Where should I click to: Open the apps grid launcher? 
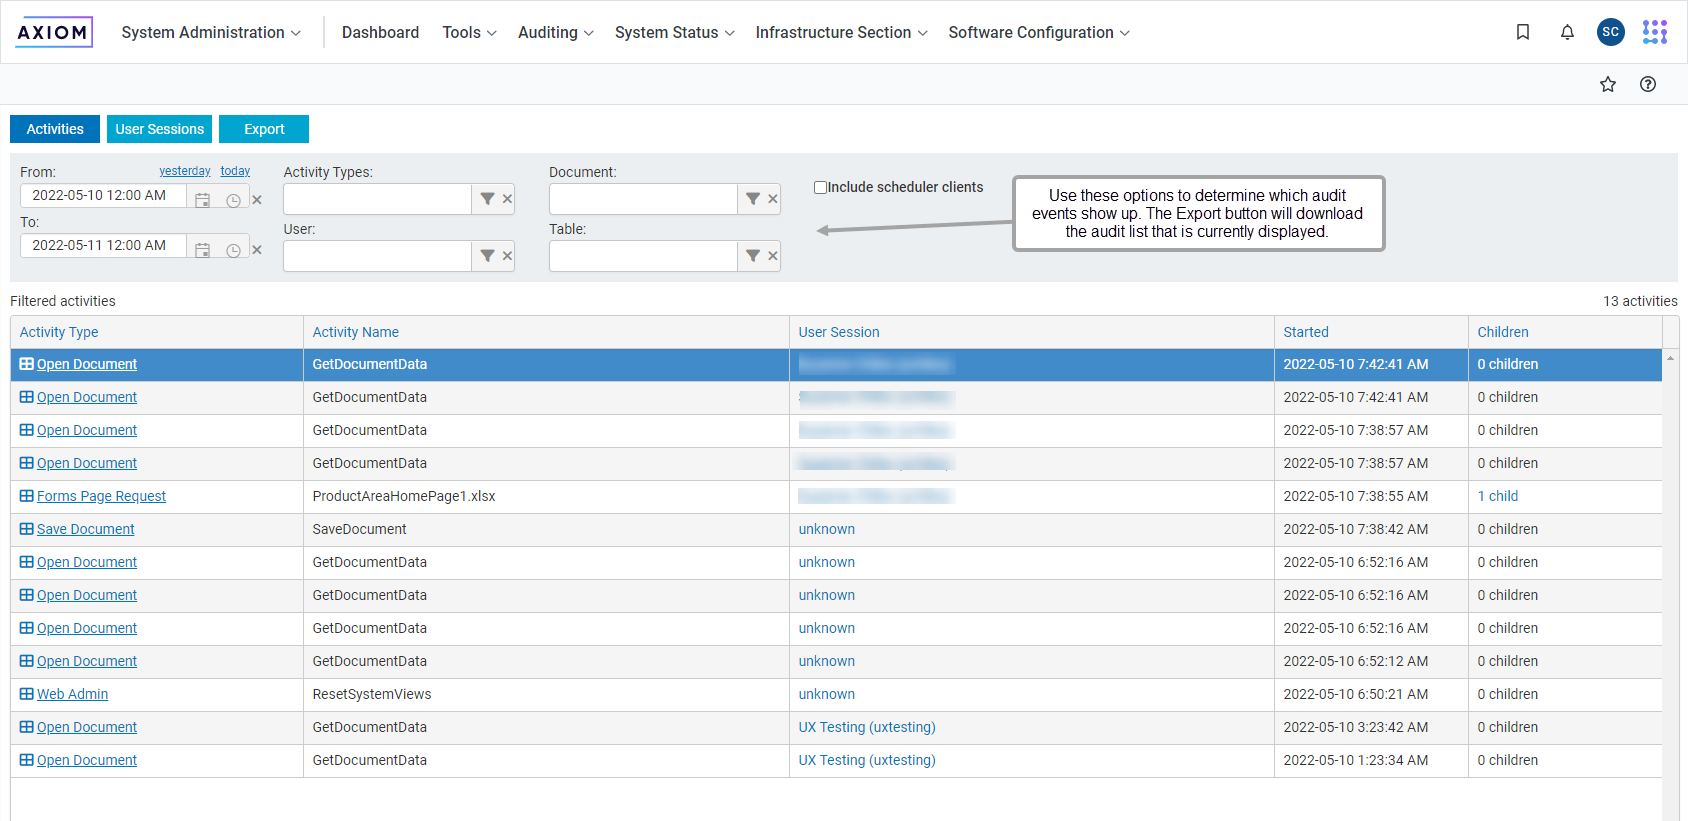[1654, 32]
